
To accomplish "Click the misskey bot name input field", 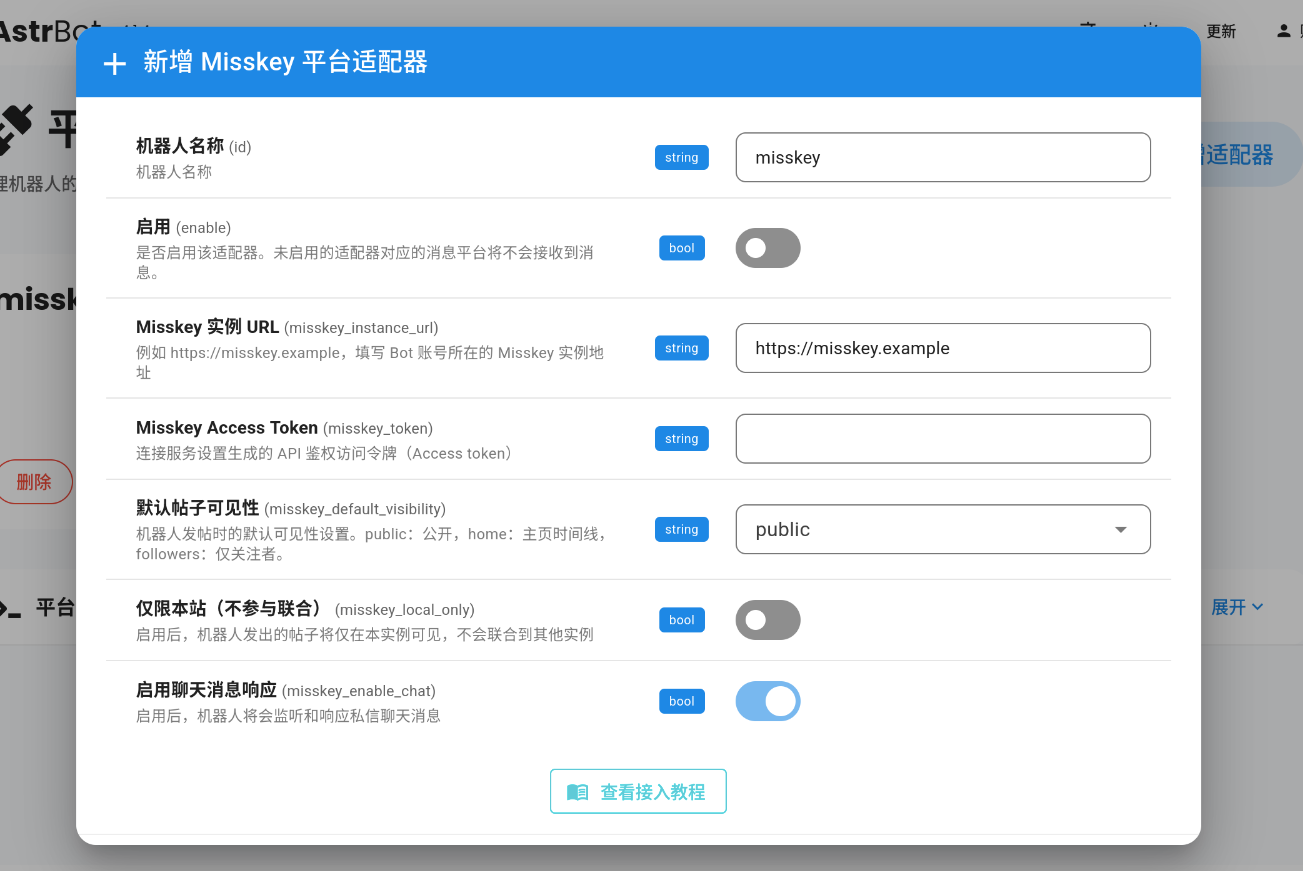I will point(942,157).
